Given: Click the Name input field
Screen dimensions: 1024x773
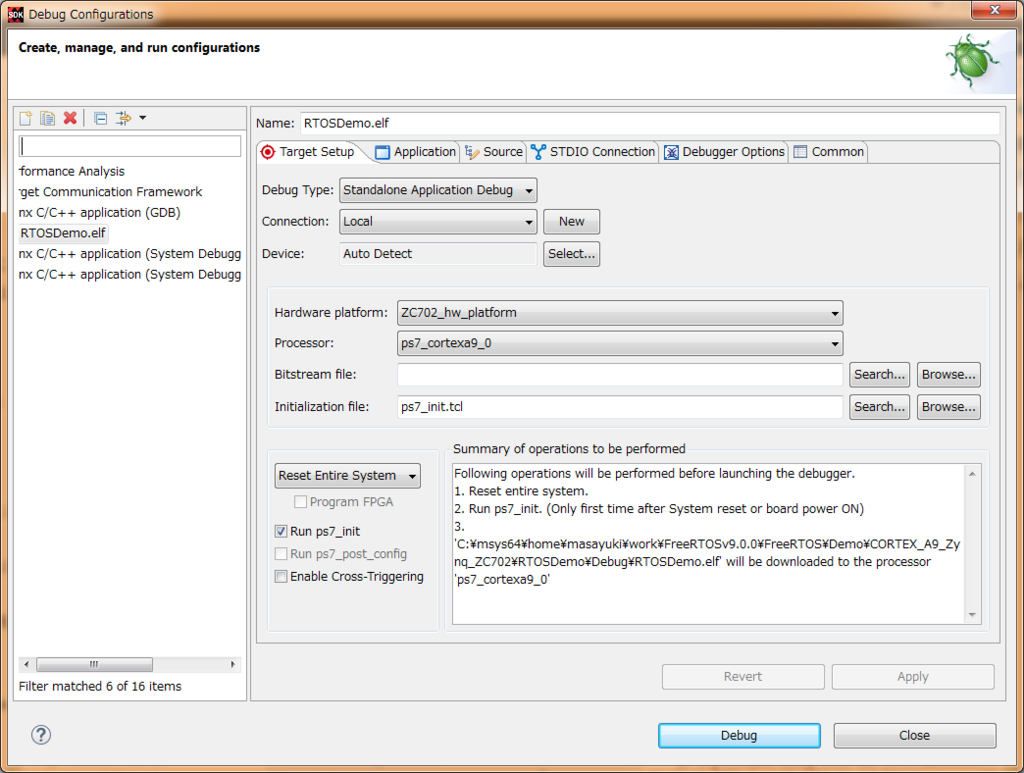Looking at the screenshot, I should [650, 123].
